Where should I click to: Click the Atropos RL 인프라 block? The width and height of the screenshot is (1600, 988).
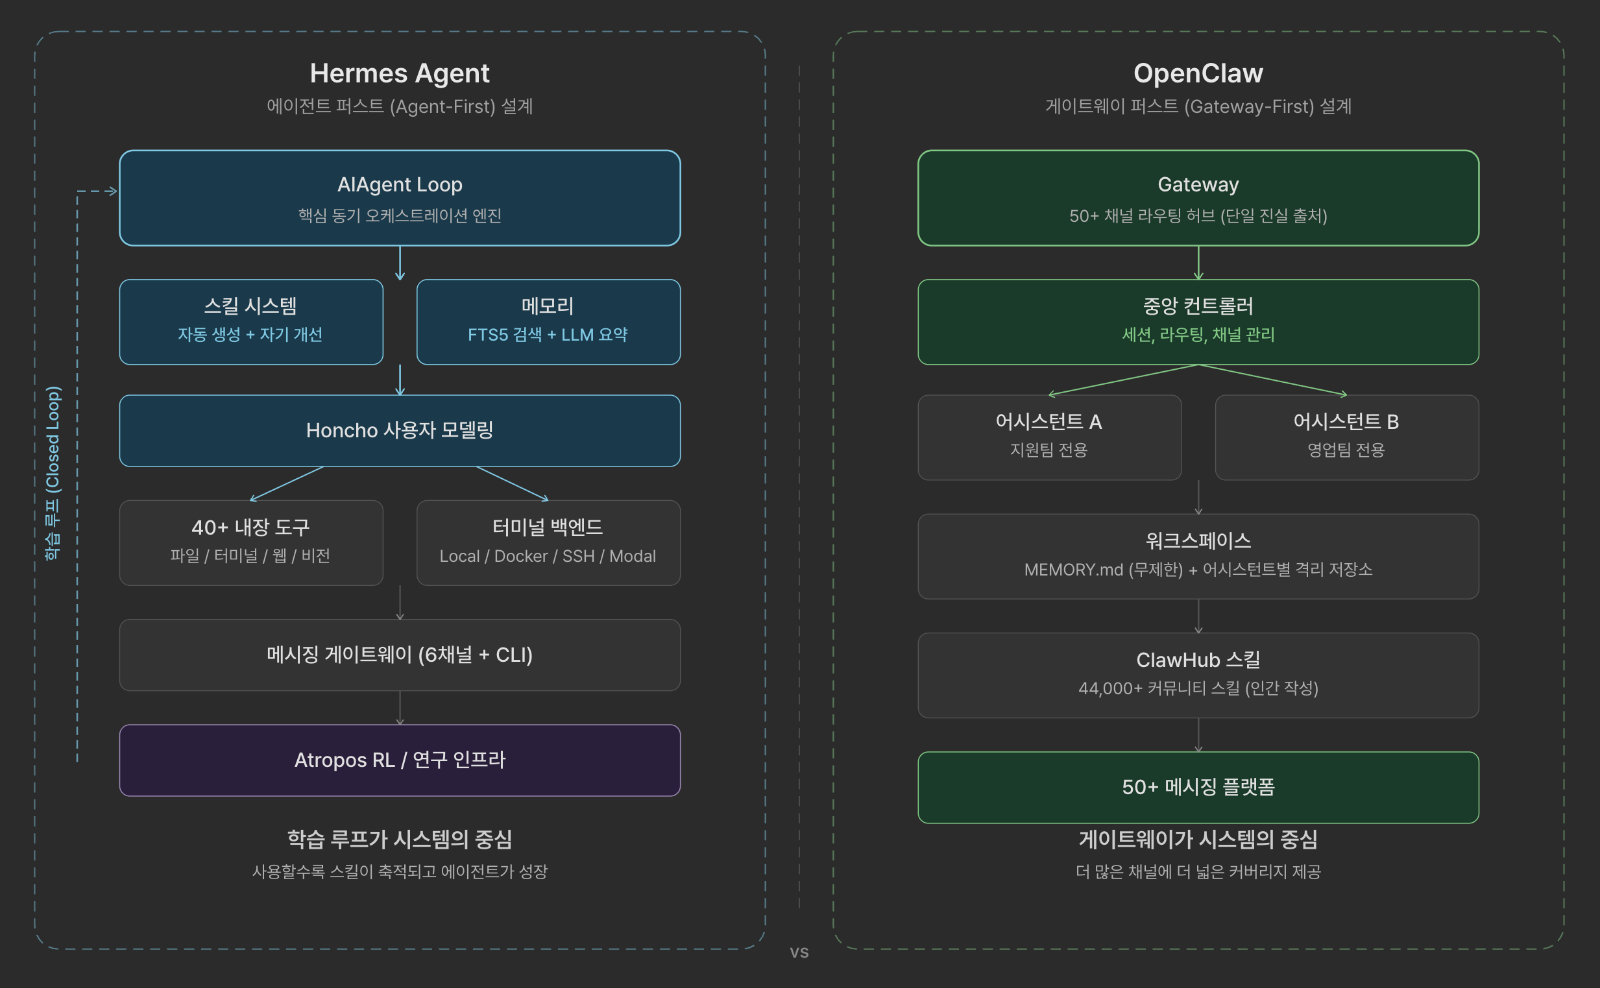coord(400,760)
